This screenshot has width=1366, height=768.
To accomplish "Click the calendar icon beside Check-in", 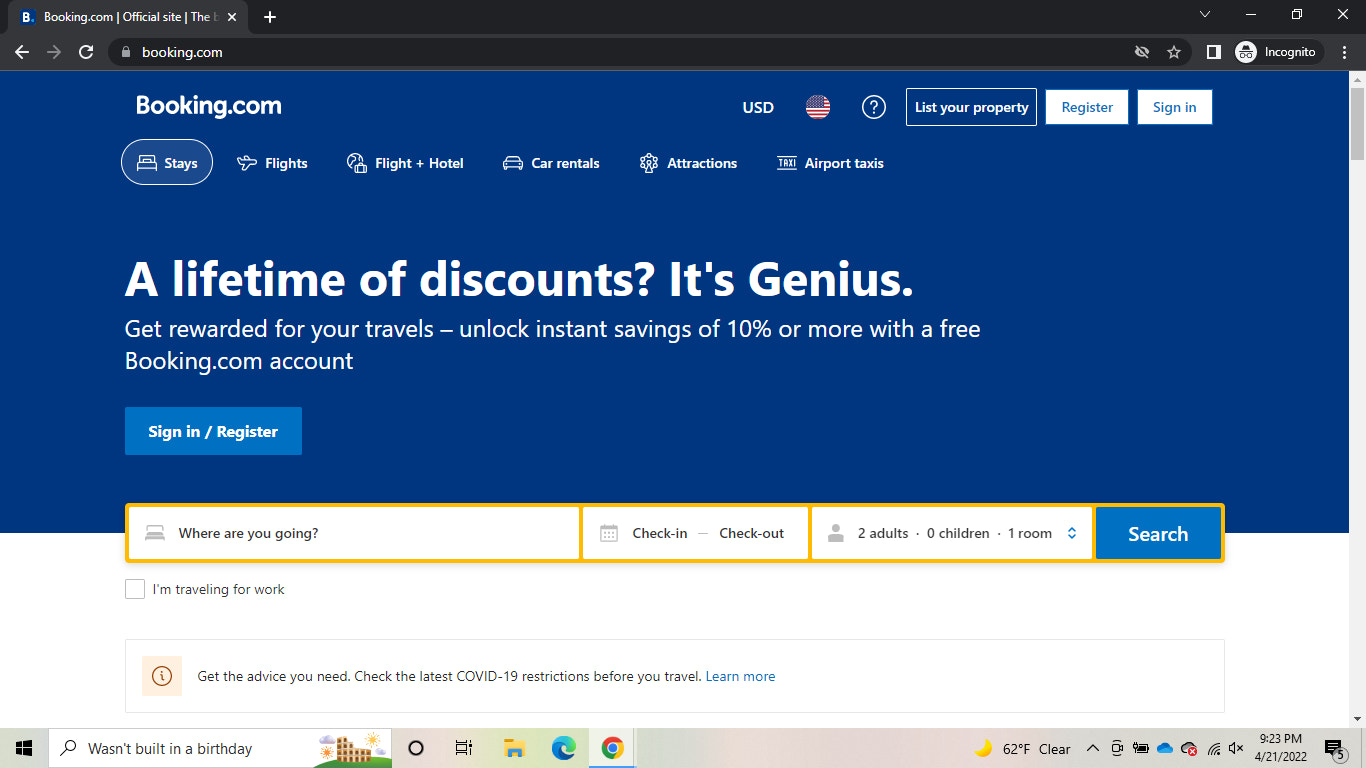I will coord(609,534).
